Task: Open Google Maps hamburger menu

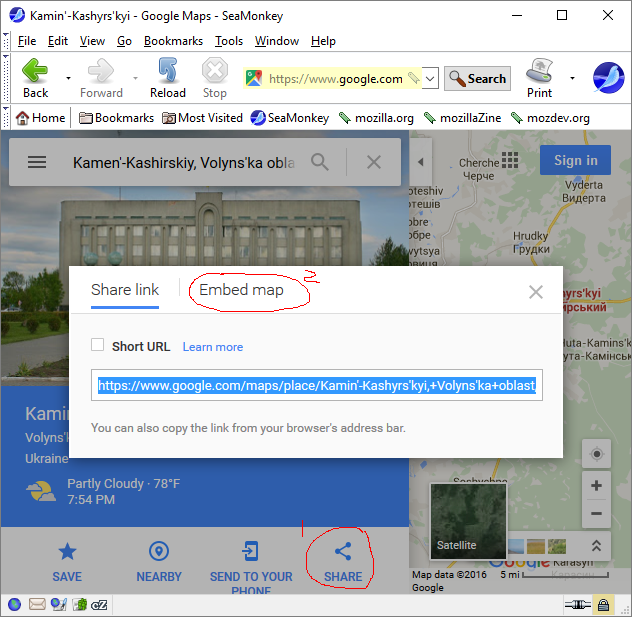Action: 37,162
